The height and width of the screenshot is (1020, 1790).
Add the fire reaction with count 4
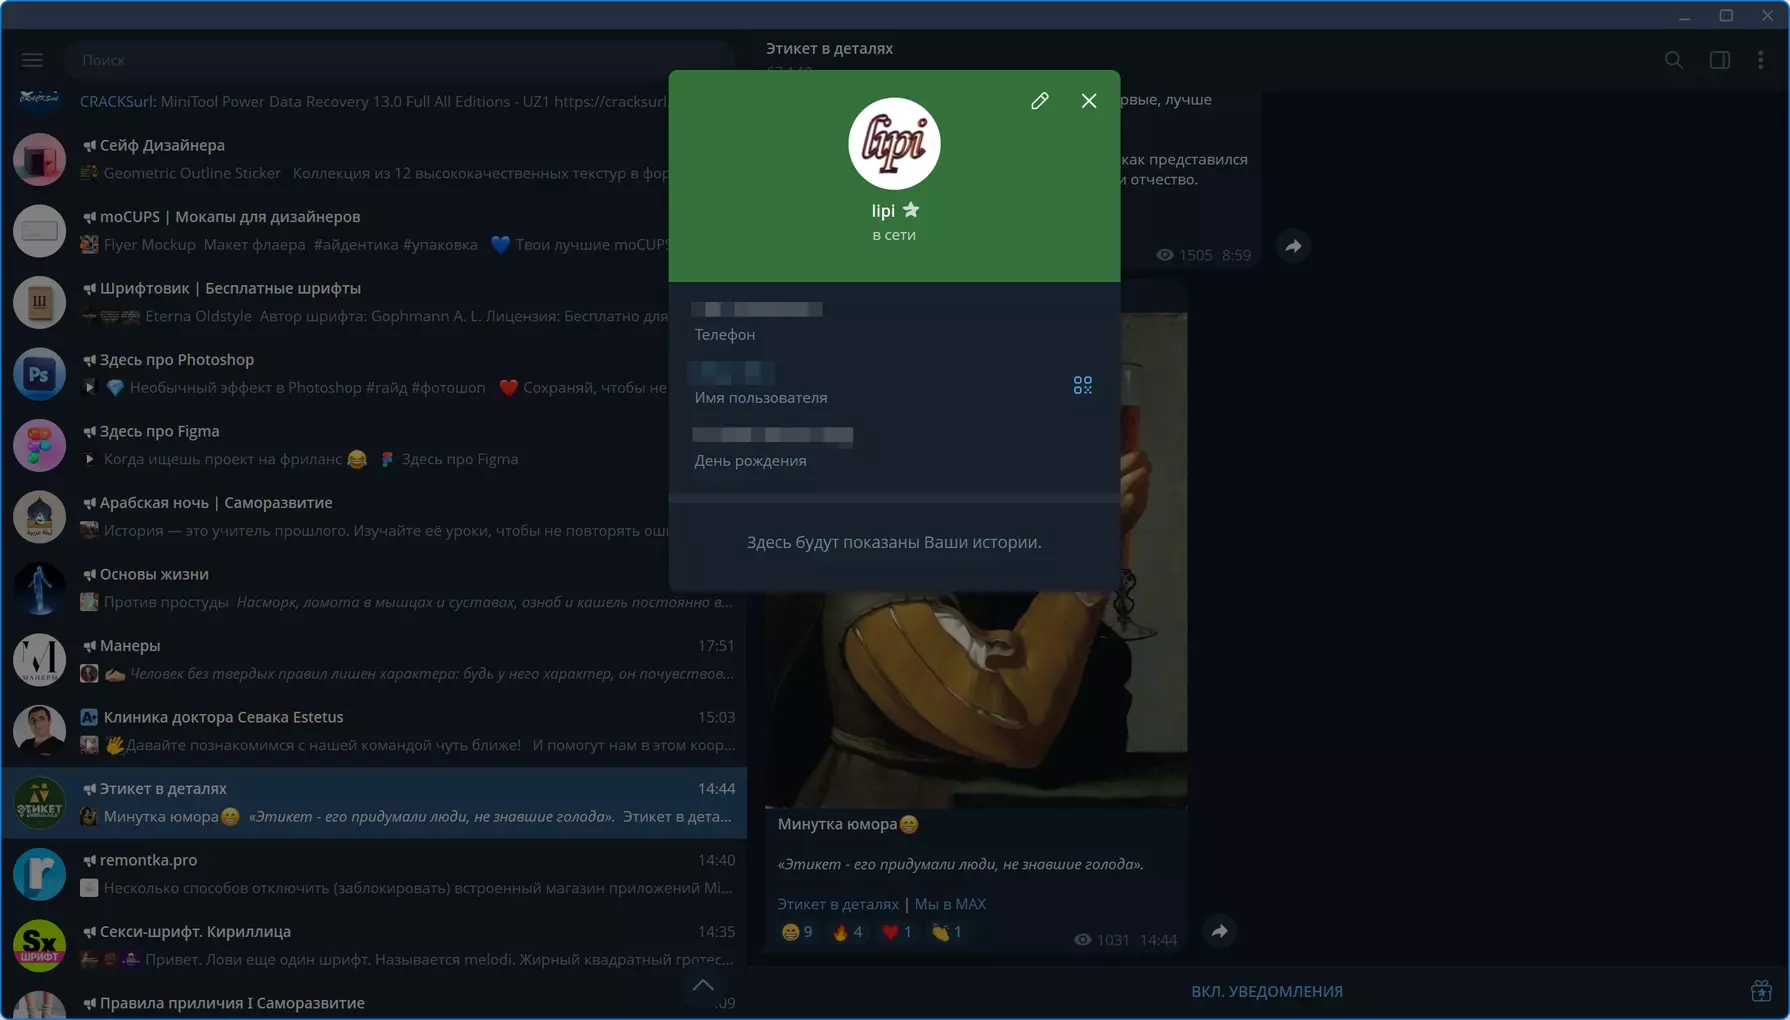point(847,932)
